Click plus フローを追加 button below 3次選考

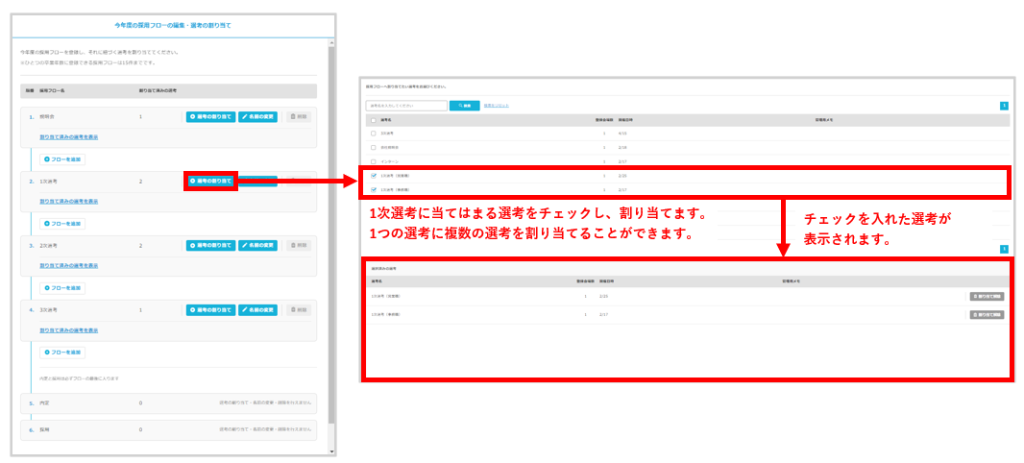[x=61, y=352]
